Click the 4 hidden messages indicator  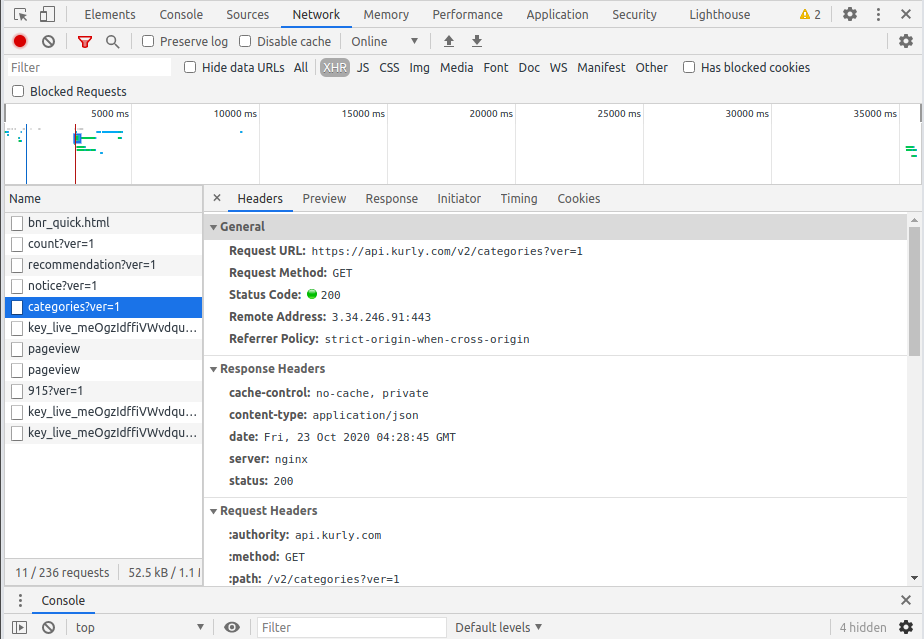pos(863,627)
